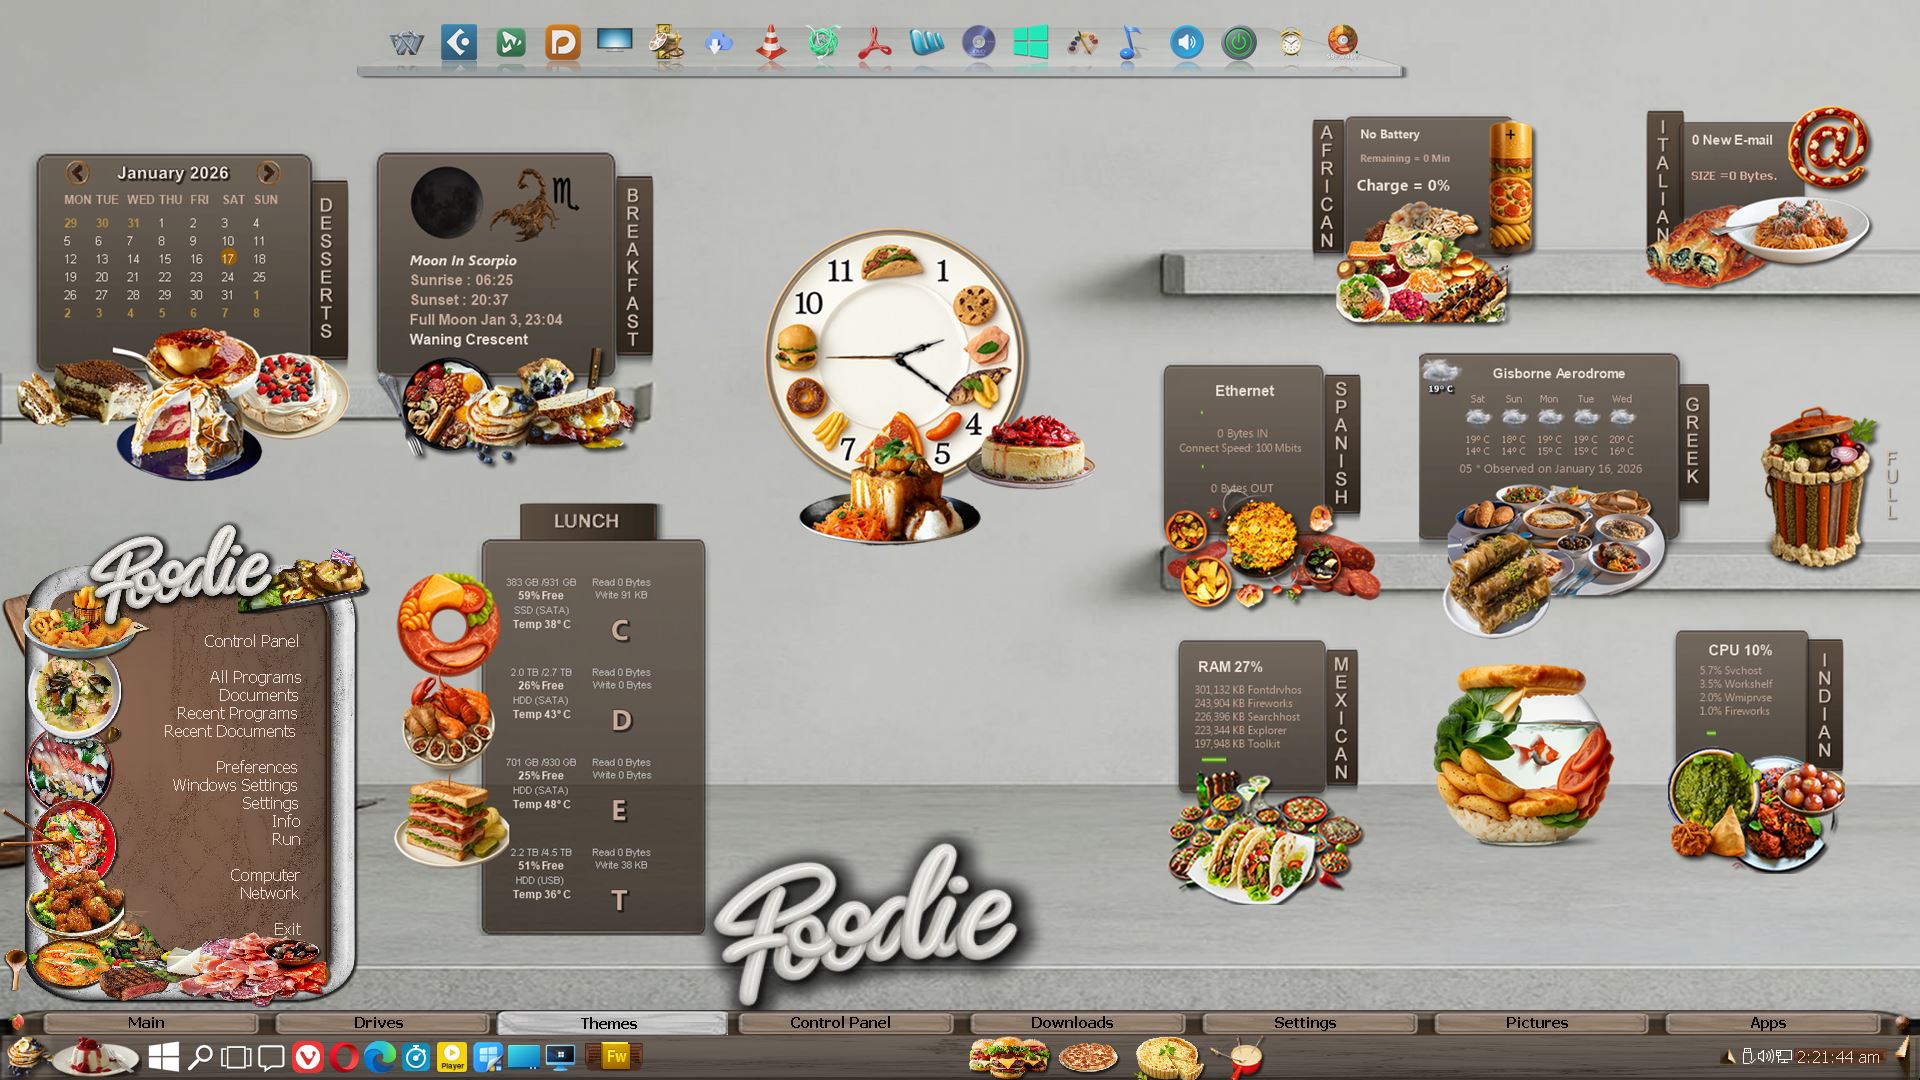Launch Vivaldi browser from the taskbar
1920x1080 pixels.
[x=307, y=1057]
